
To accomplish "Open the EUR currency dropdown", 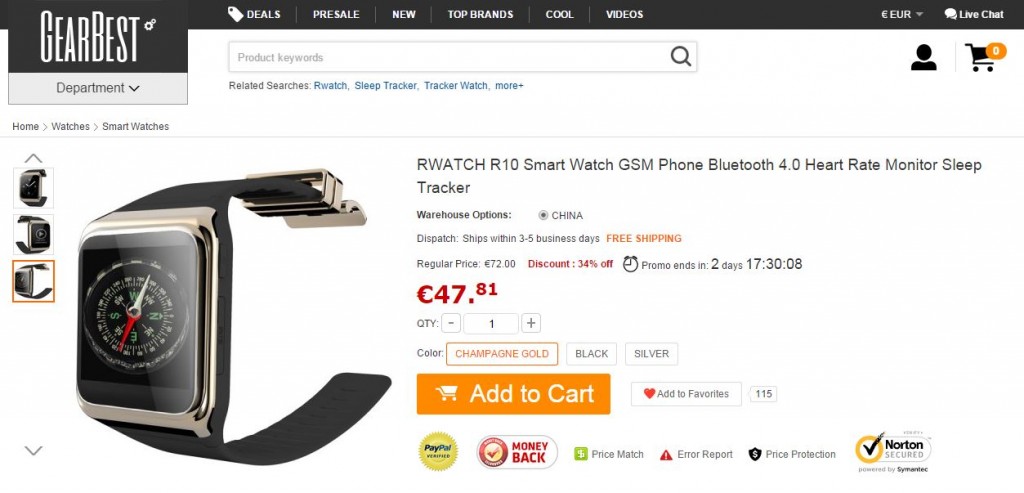I will [901, 14].
